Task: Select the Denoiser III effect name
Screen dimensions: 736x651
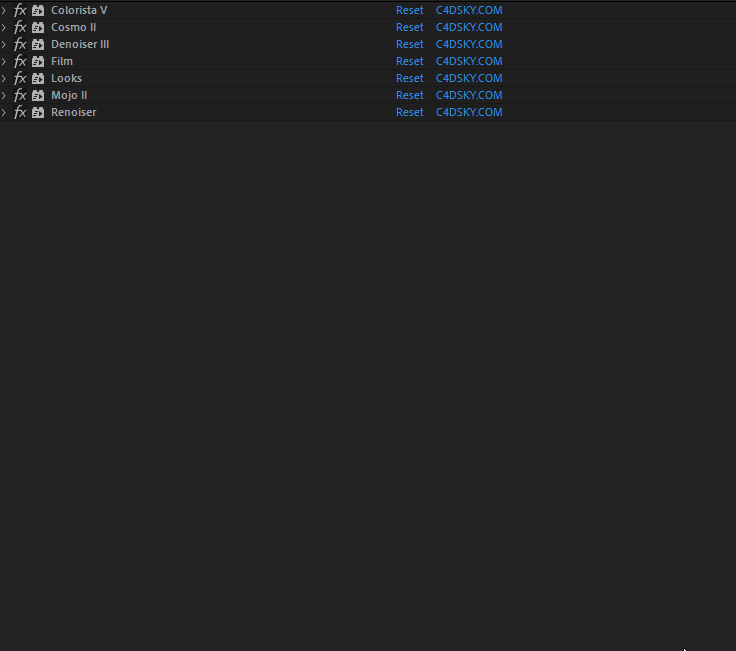Action: [x=80, y=44]
